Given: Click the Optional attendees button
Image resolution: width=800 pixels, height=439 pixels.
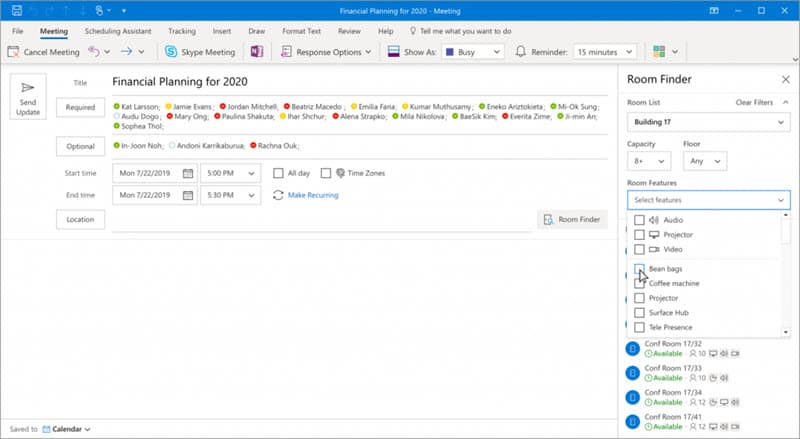Looking at the screenshot, I should (x=81, y=146).
